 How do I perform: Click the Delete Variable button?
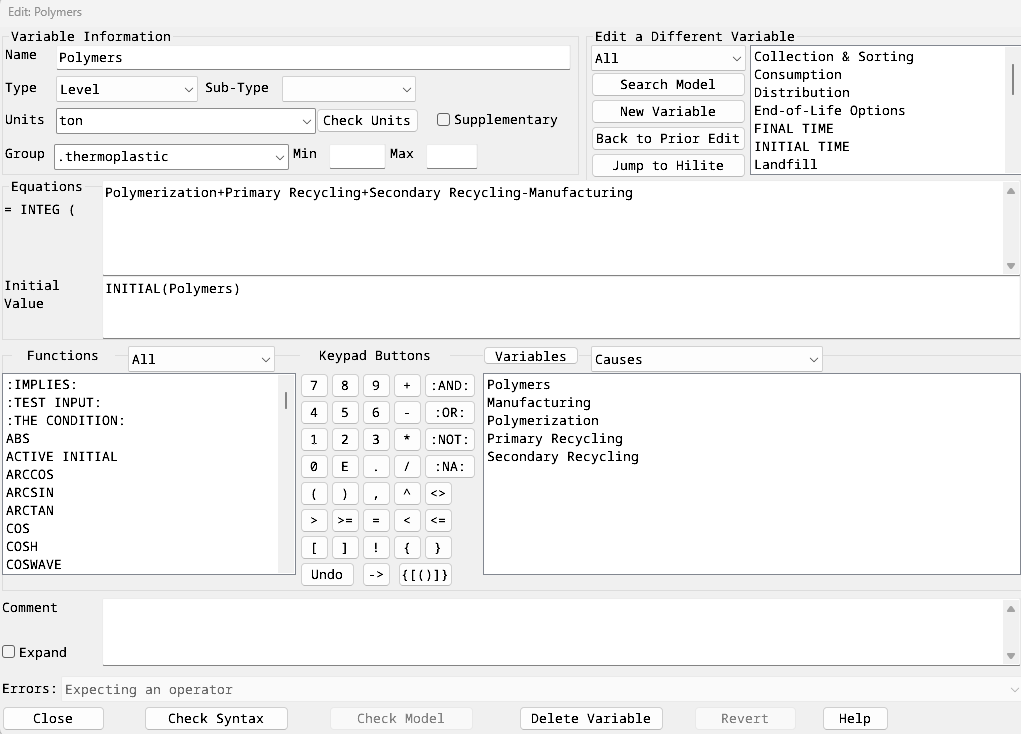[591, 718]
